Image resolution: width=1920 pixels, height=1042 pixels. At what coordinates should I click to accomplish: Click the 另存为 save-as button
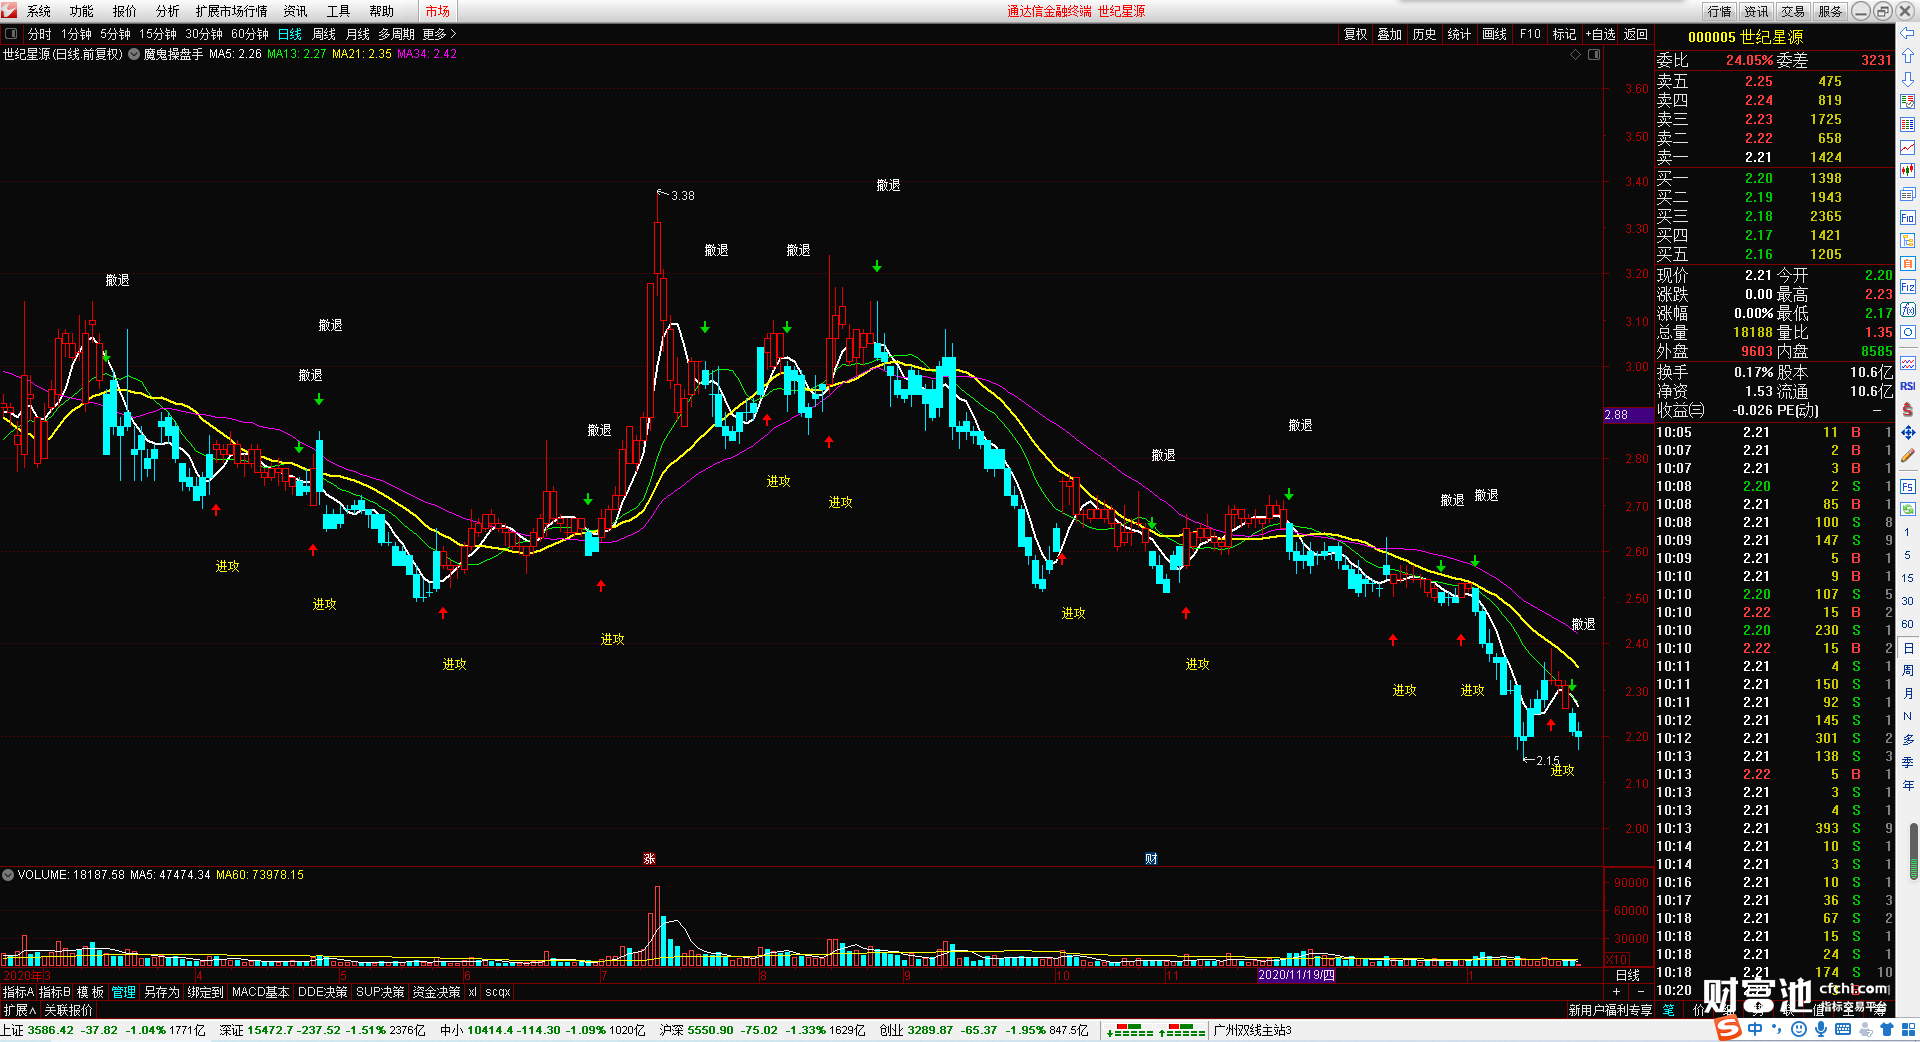(162, 992)
